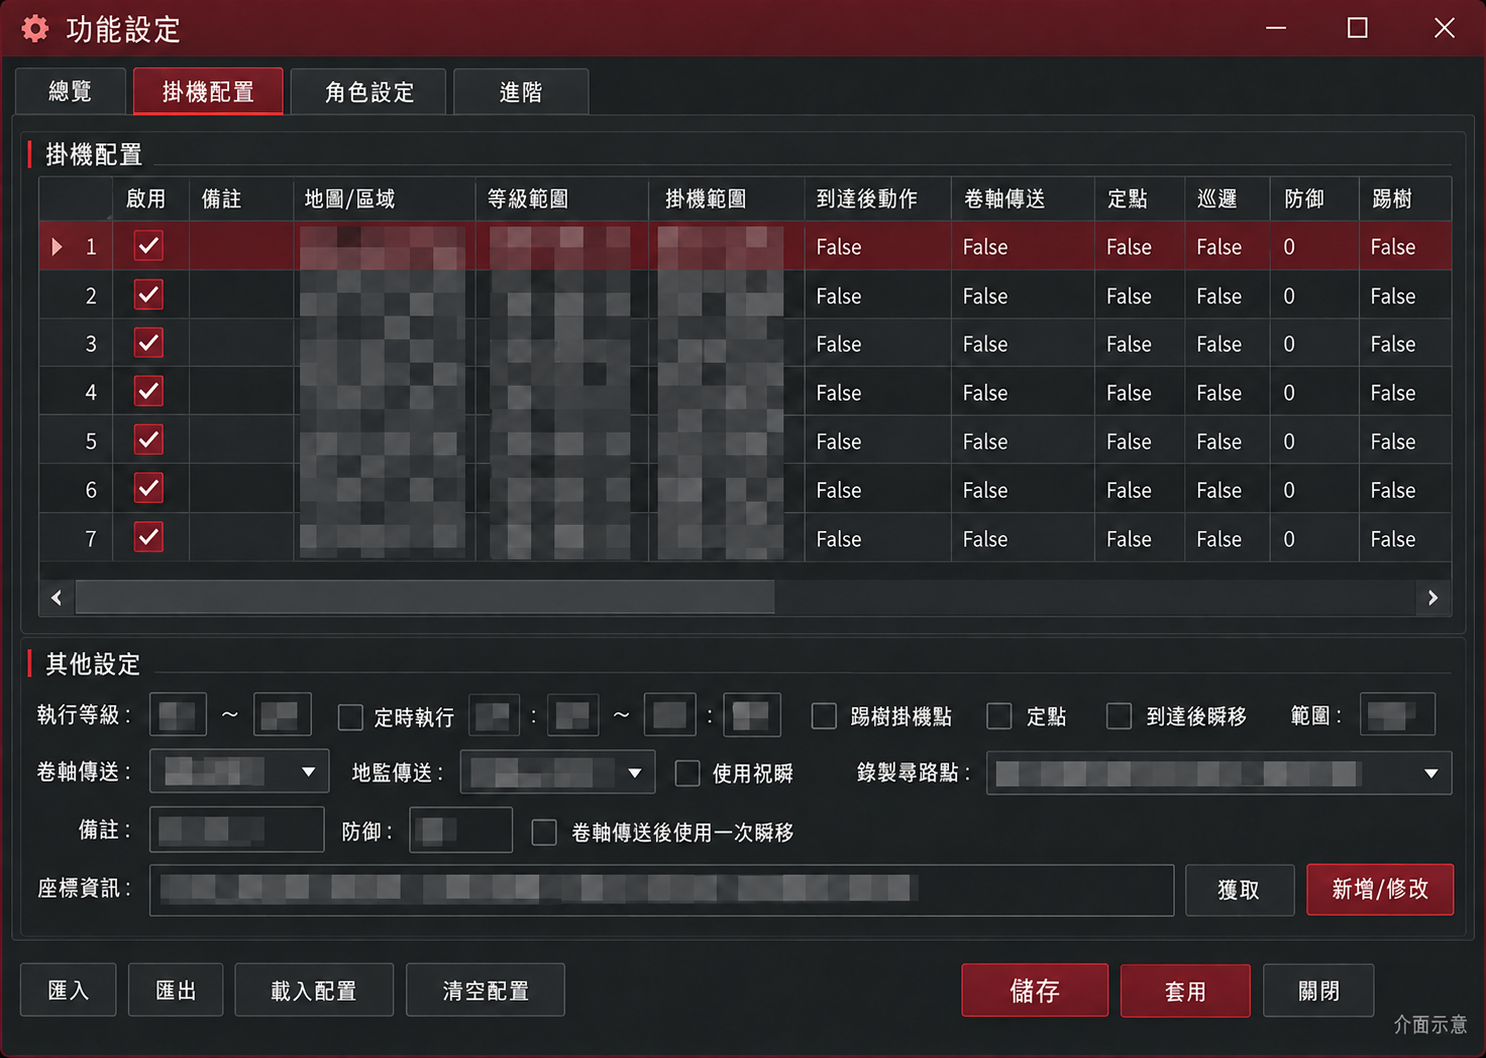Click the gear icon in title bar
Screen dimensions: 1486x1058
pos(35,29)
